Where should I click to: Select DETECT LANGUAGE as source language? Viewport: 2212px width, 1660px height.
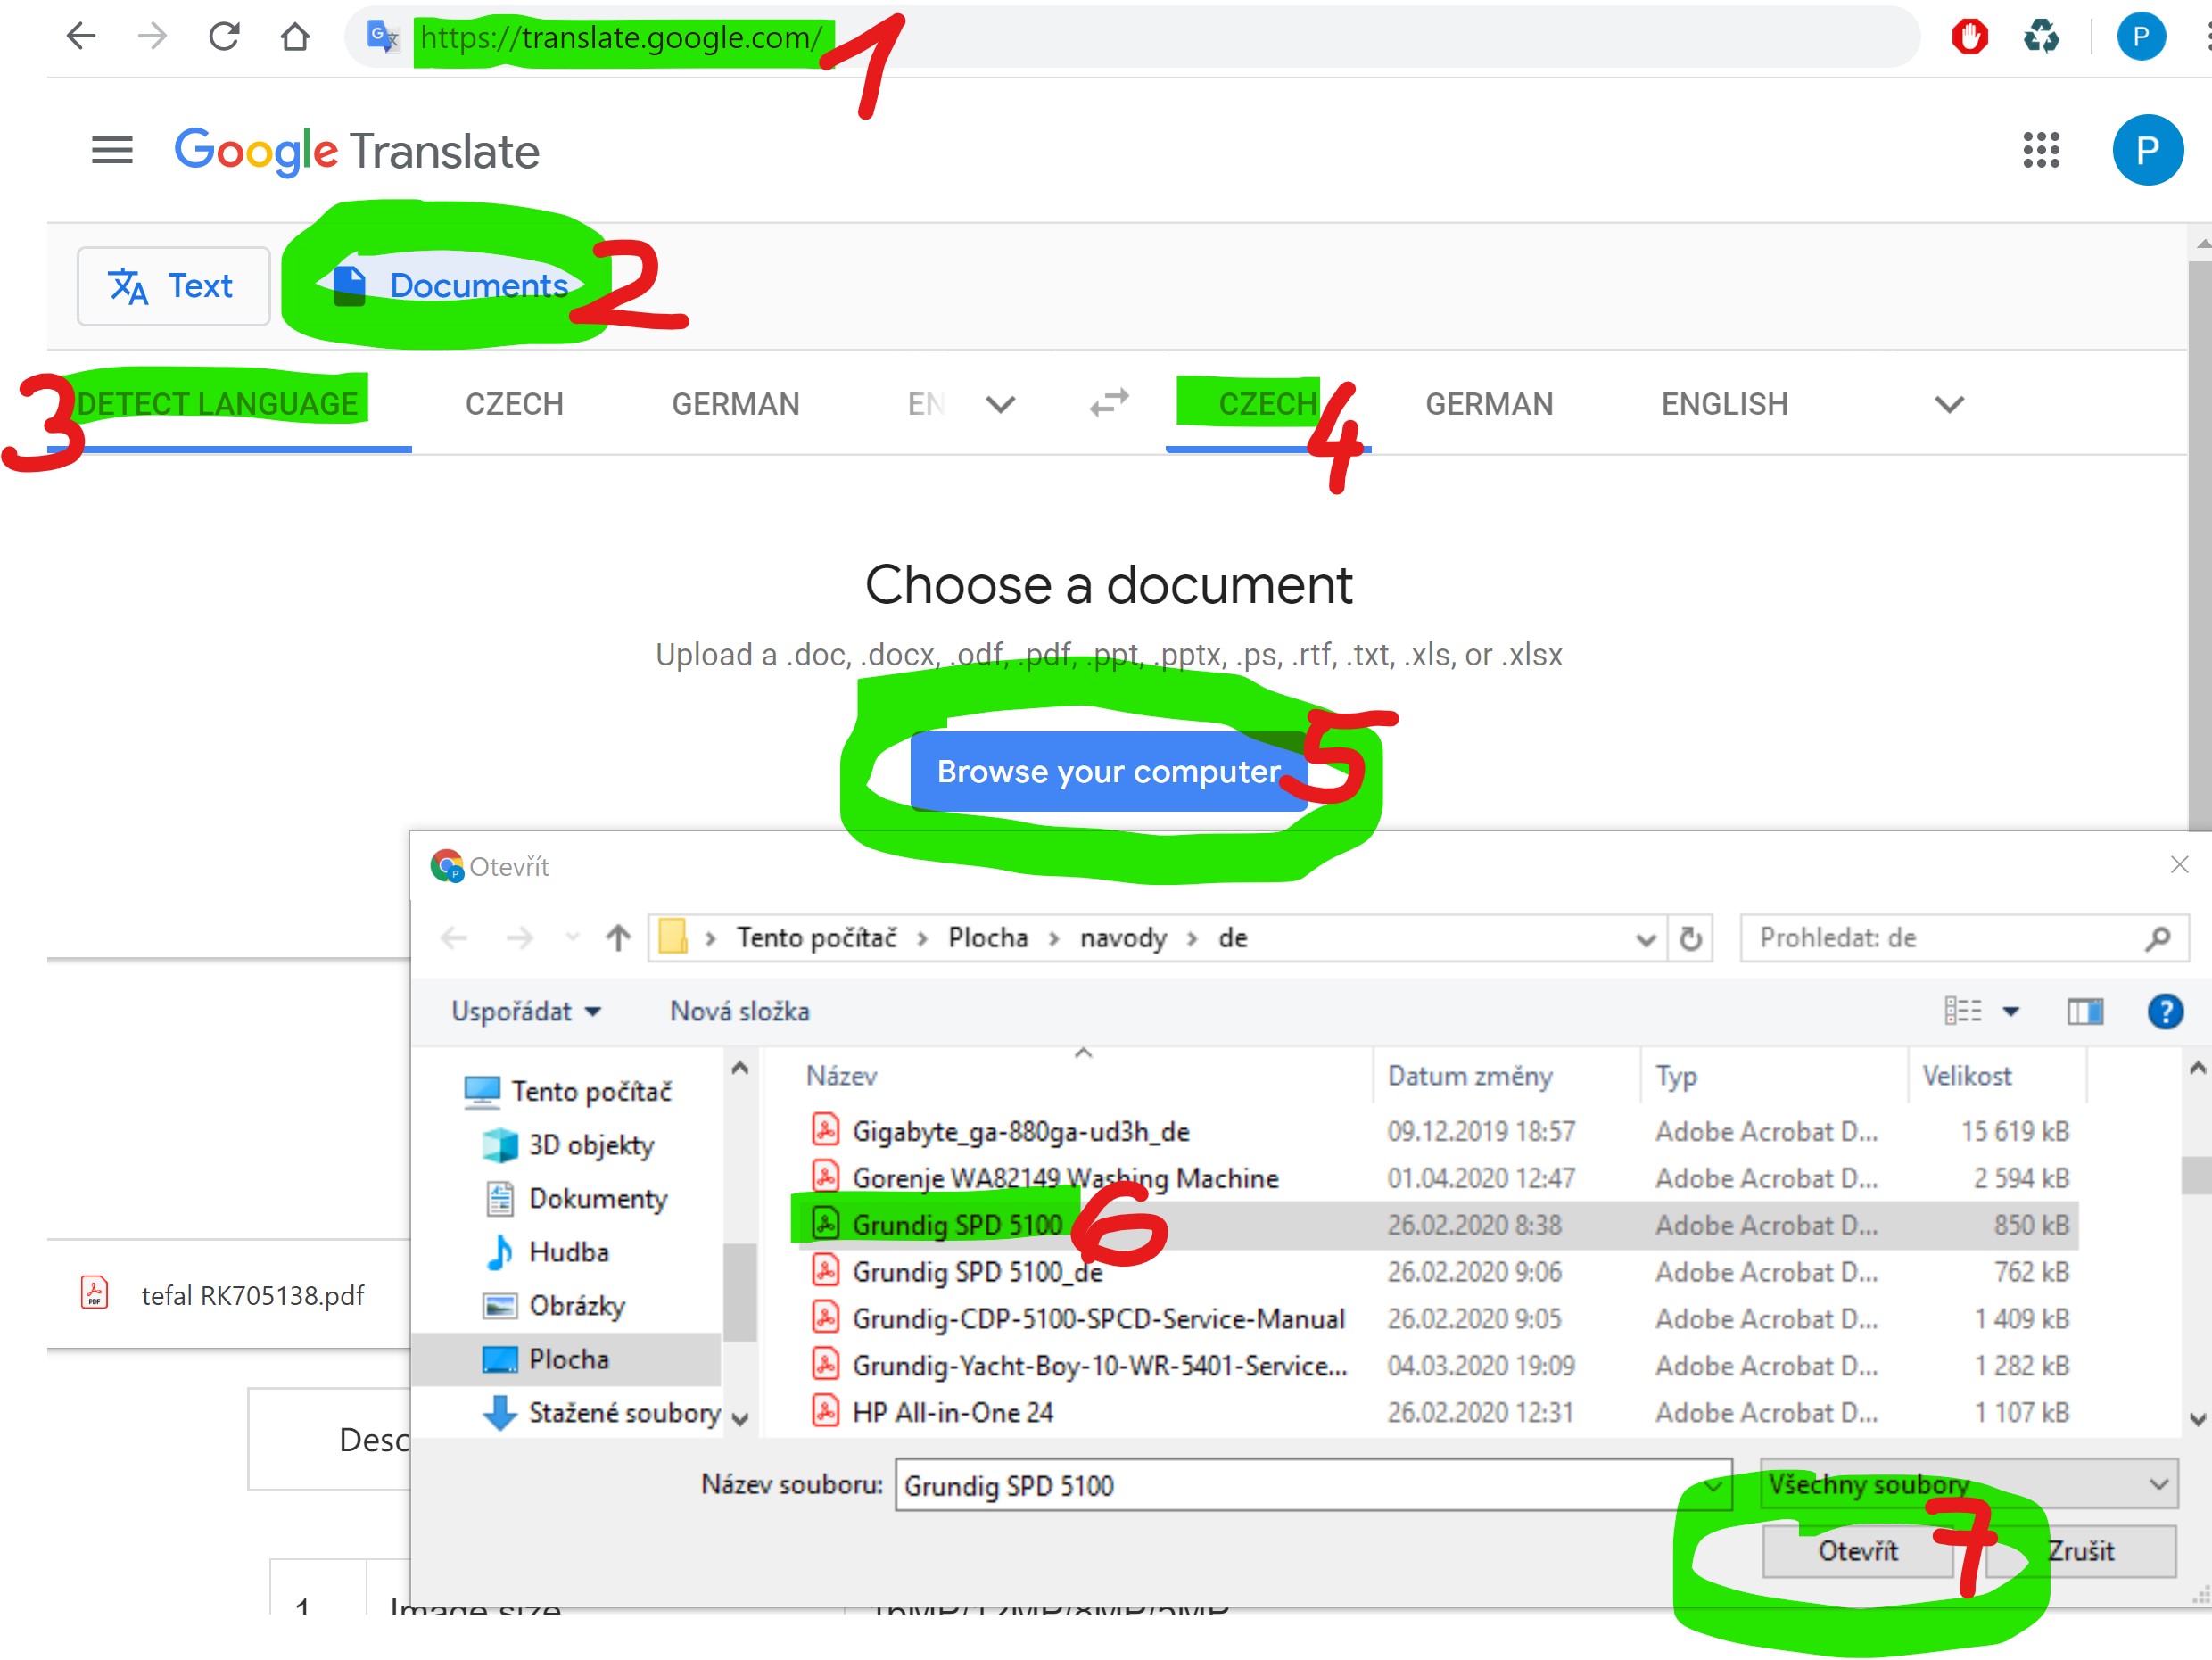[218, 403]
